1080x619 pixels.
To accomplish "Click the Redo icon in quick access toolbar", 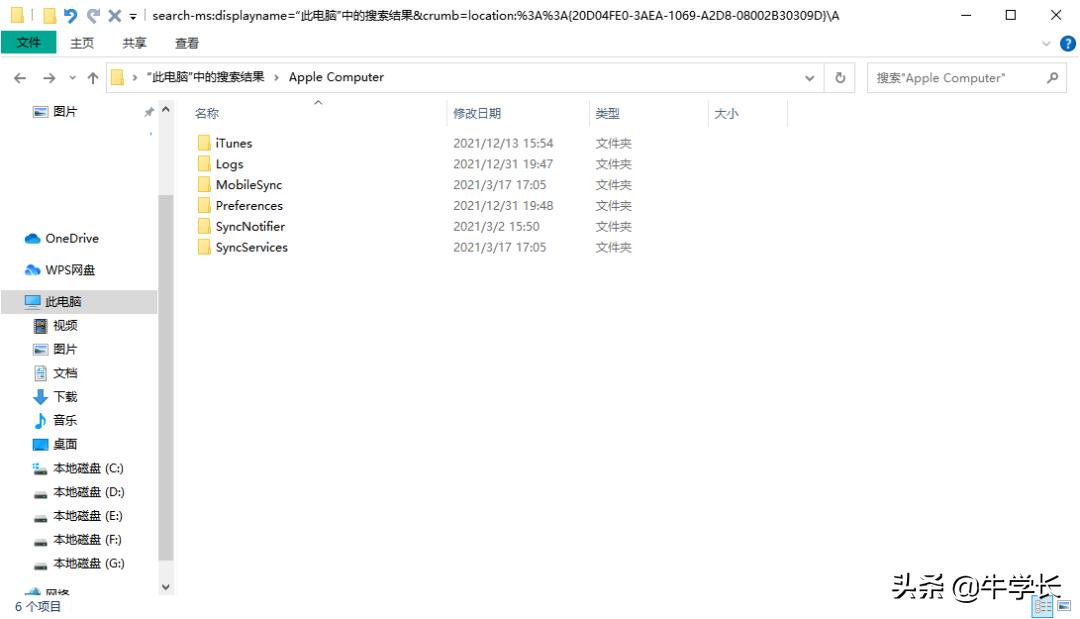I will [x=92, y=15].
